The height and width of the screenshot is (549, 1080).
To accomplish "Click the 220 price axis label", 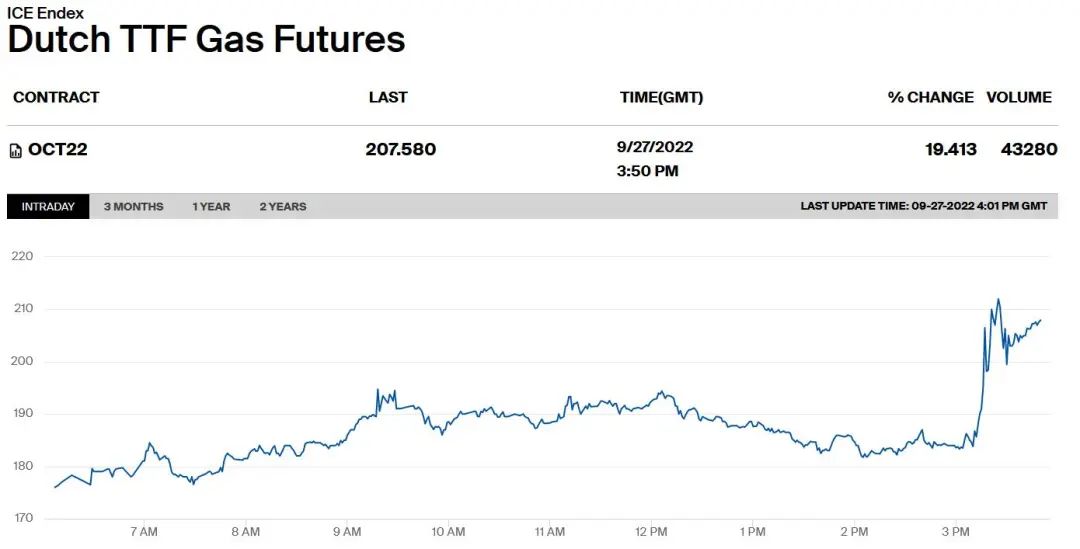I will [22, 256].
